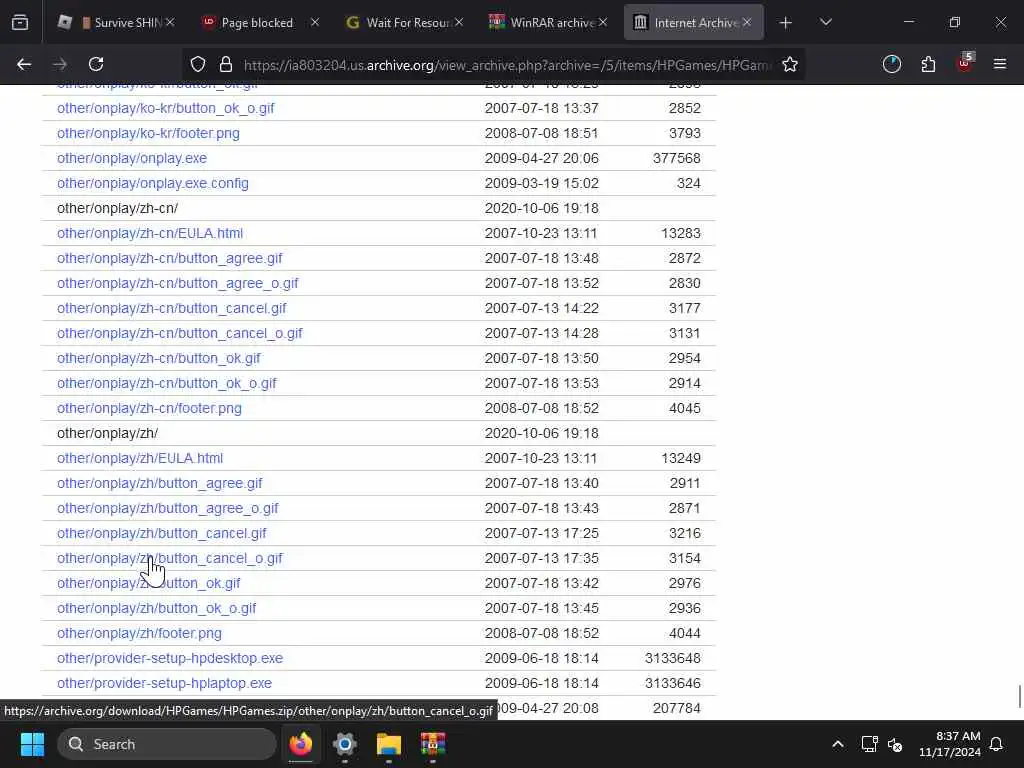Open zh-cn/button_agree_o.gif link
Viewport: 1024px width, 768px height.
[178, 283]
